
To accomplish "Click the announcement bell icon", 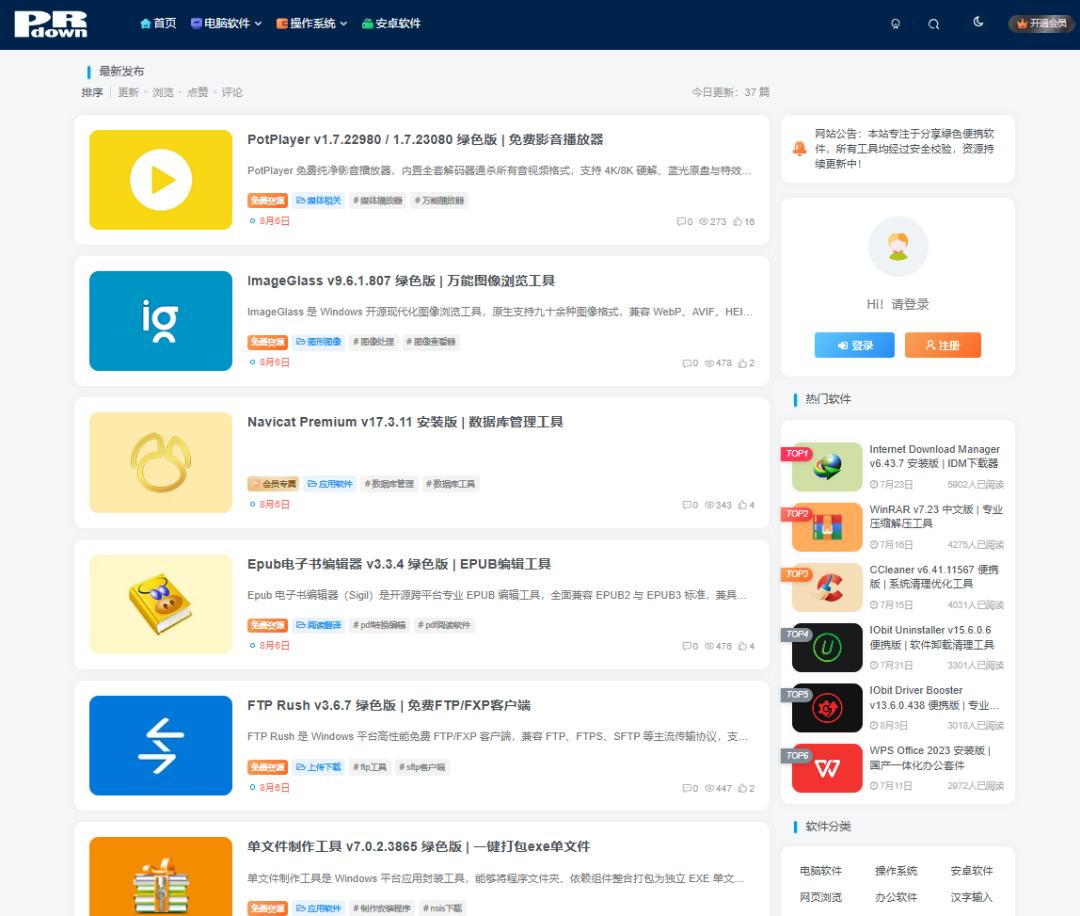I will [800, 148].
